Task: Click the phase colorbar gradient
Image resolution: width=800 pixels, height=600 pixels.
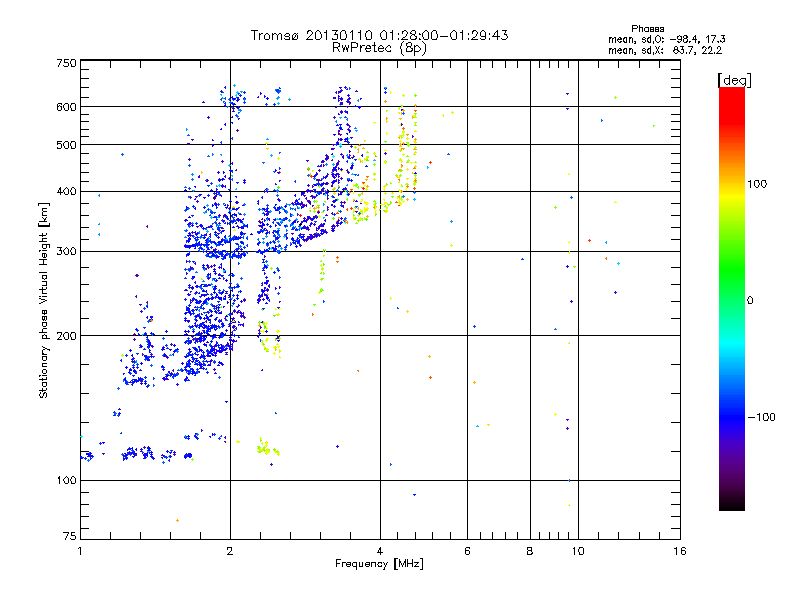Action: pyautogui.click(x=732, y=298)
